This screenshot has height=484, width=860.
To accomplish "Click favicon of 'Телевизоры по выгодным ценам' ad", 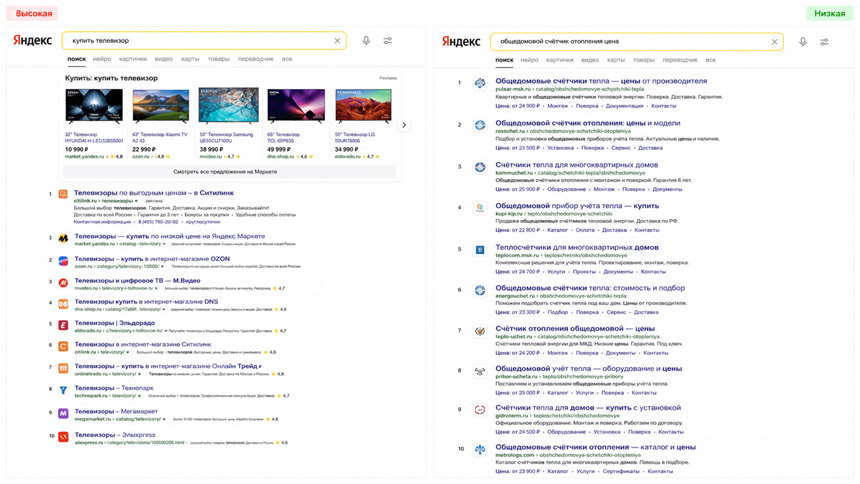I will pos(64,194).
